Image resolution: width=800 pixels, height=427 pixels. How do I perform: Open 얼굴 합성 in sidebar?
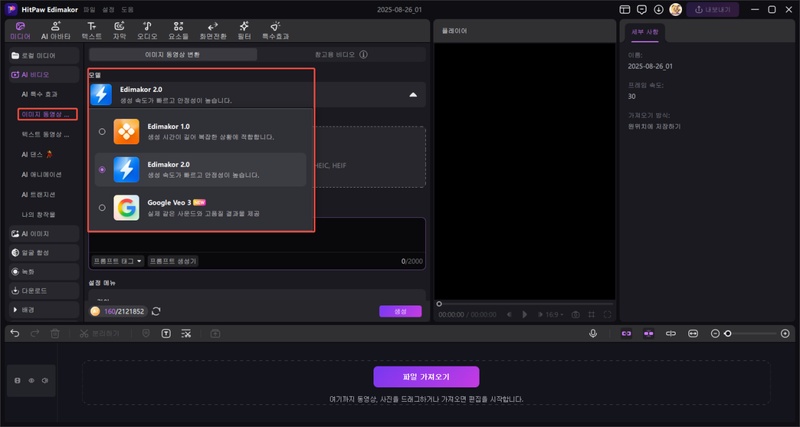(44, 253)
